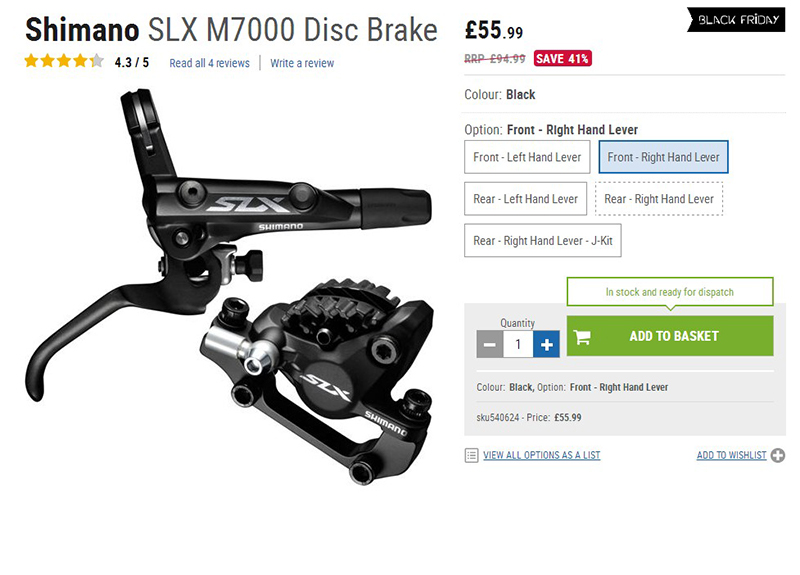This screenshot has width=800, height=575.
Task: Decrease quantity with the minus button
Action: 490,344
